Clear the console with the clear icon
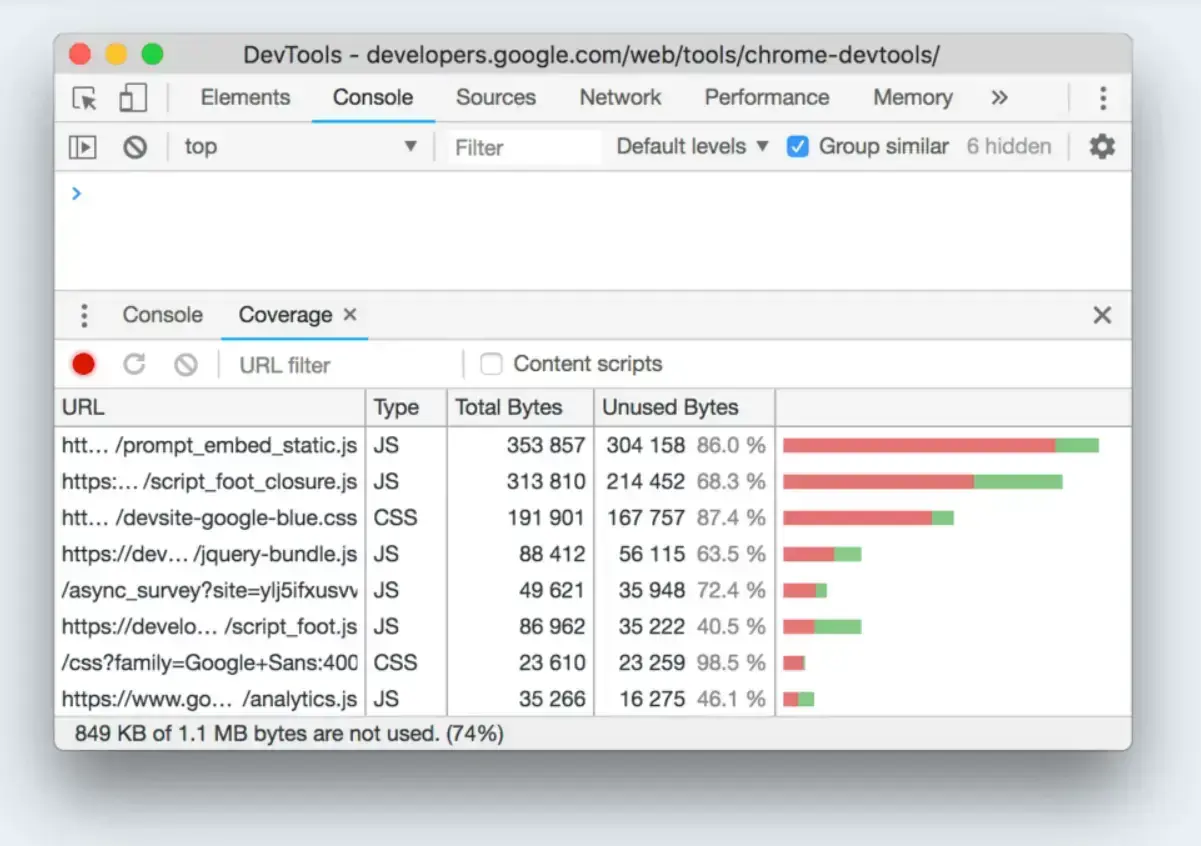1201x846 pixels. point(135,146)
